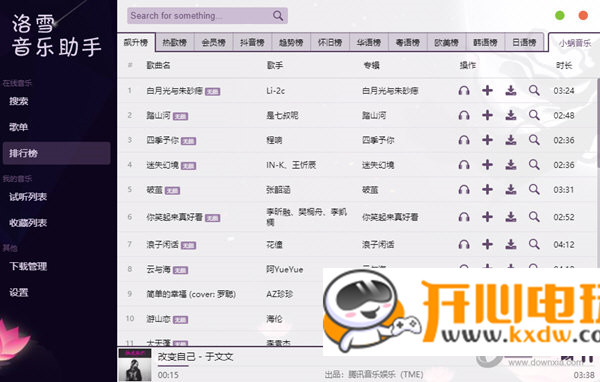Click artist name IN-K、王忻辰
Screen dimensions: 600x382
click(291, 165)
